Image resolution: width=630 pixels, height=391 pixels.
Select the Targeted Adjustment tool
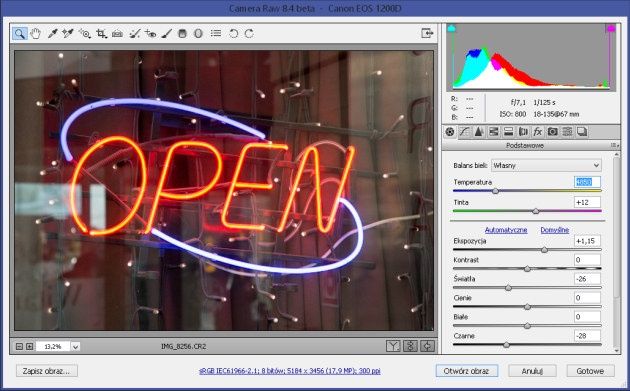click(85, 33)
